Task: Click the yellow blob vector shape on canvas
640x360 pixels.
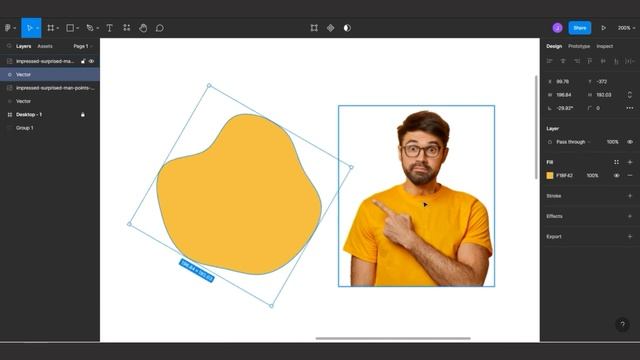Action: point(239,194)
